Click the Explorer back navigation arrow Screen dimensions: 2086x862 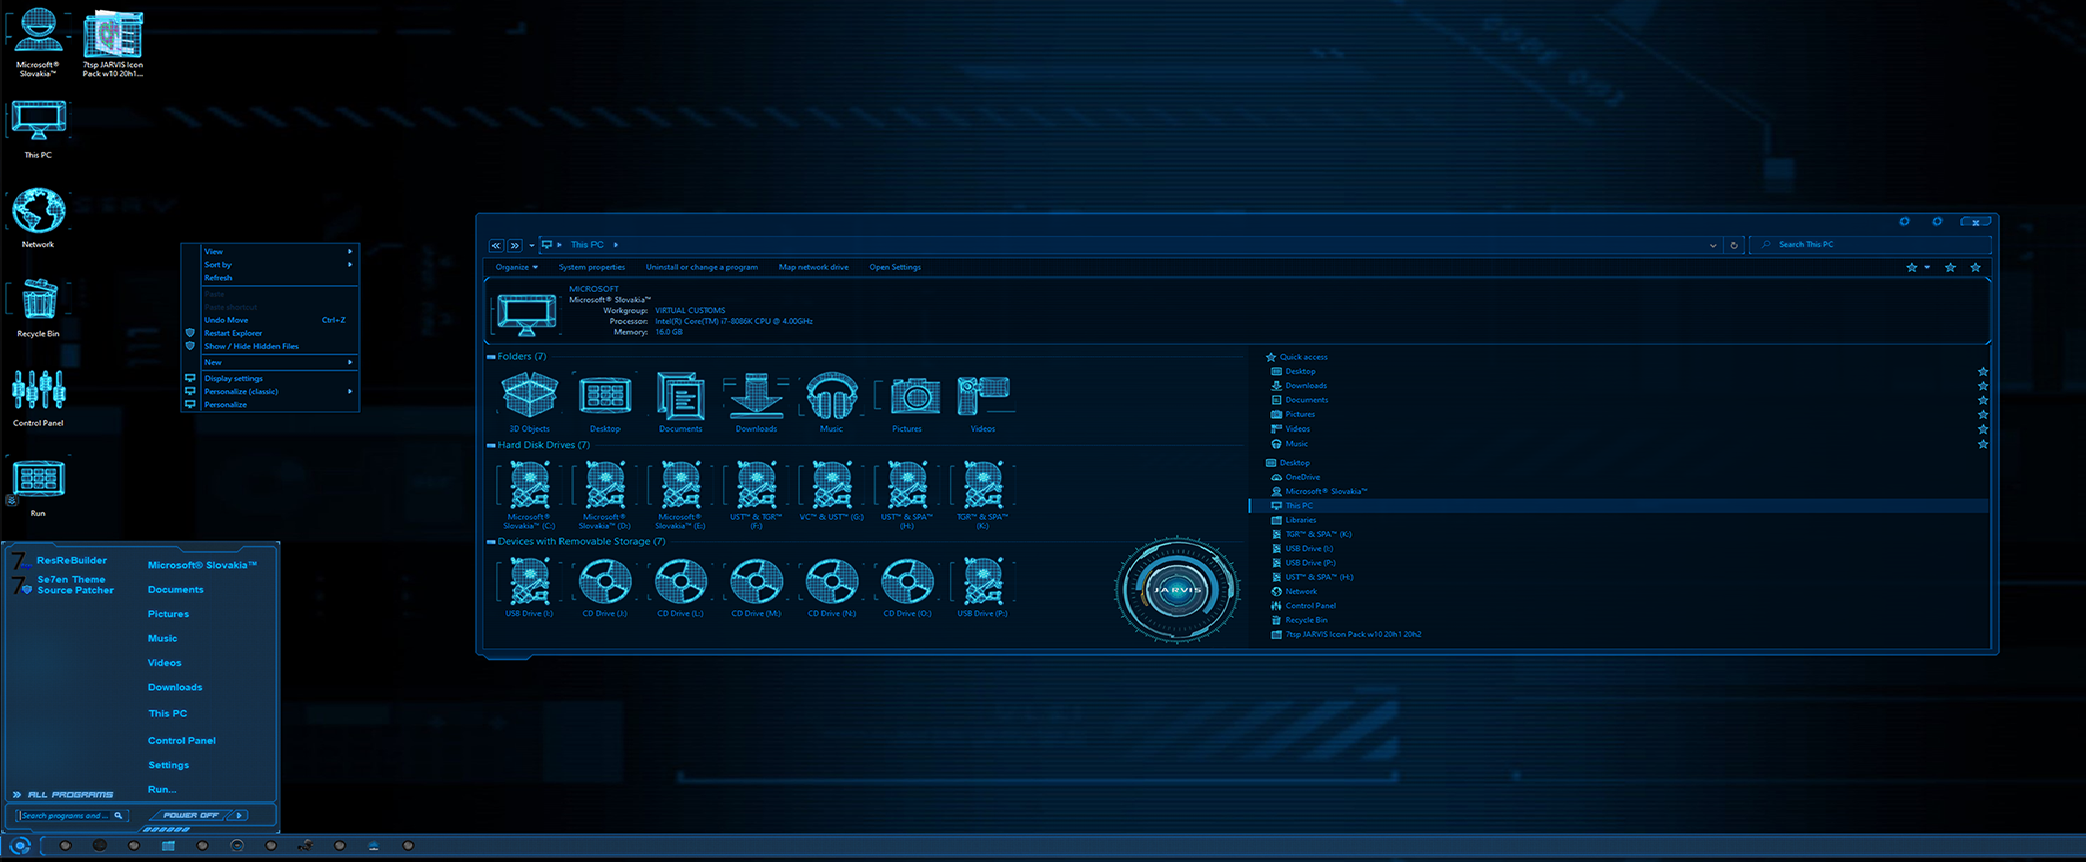(496, 245)
